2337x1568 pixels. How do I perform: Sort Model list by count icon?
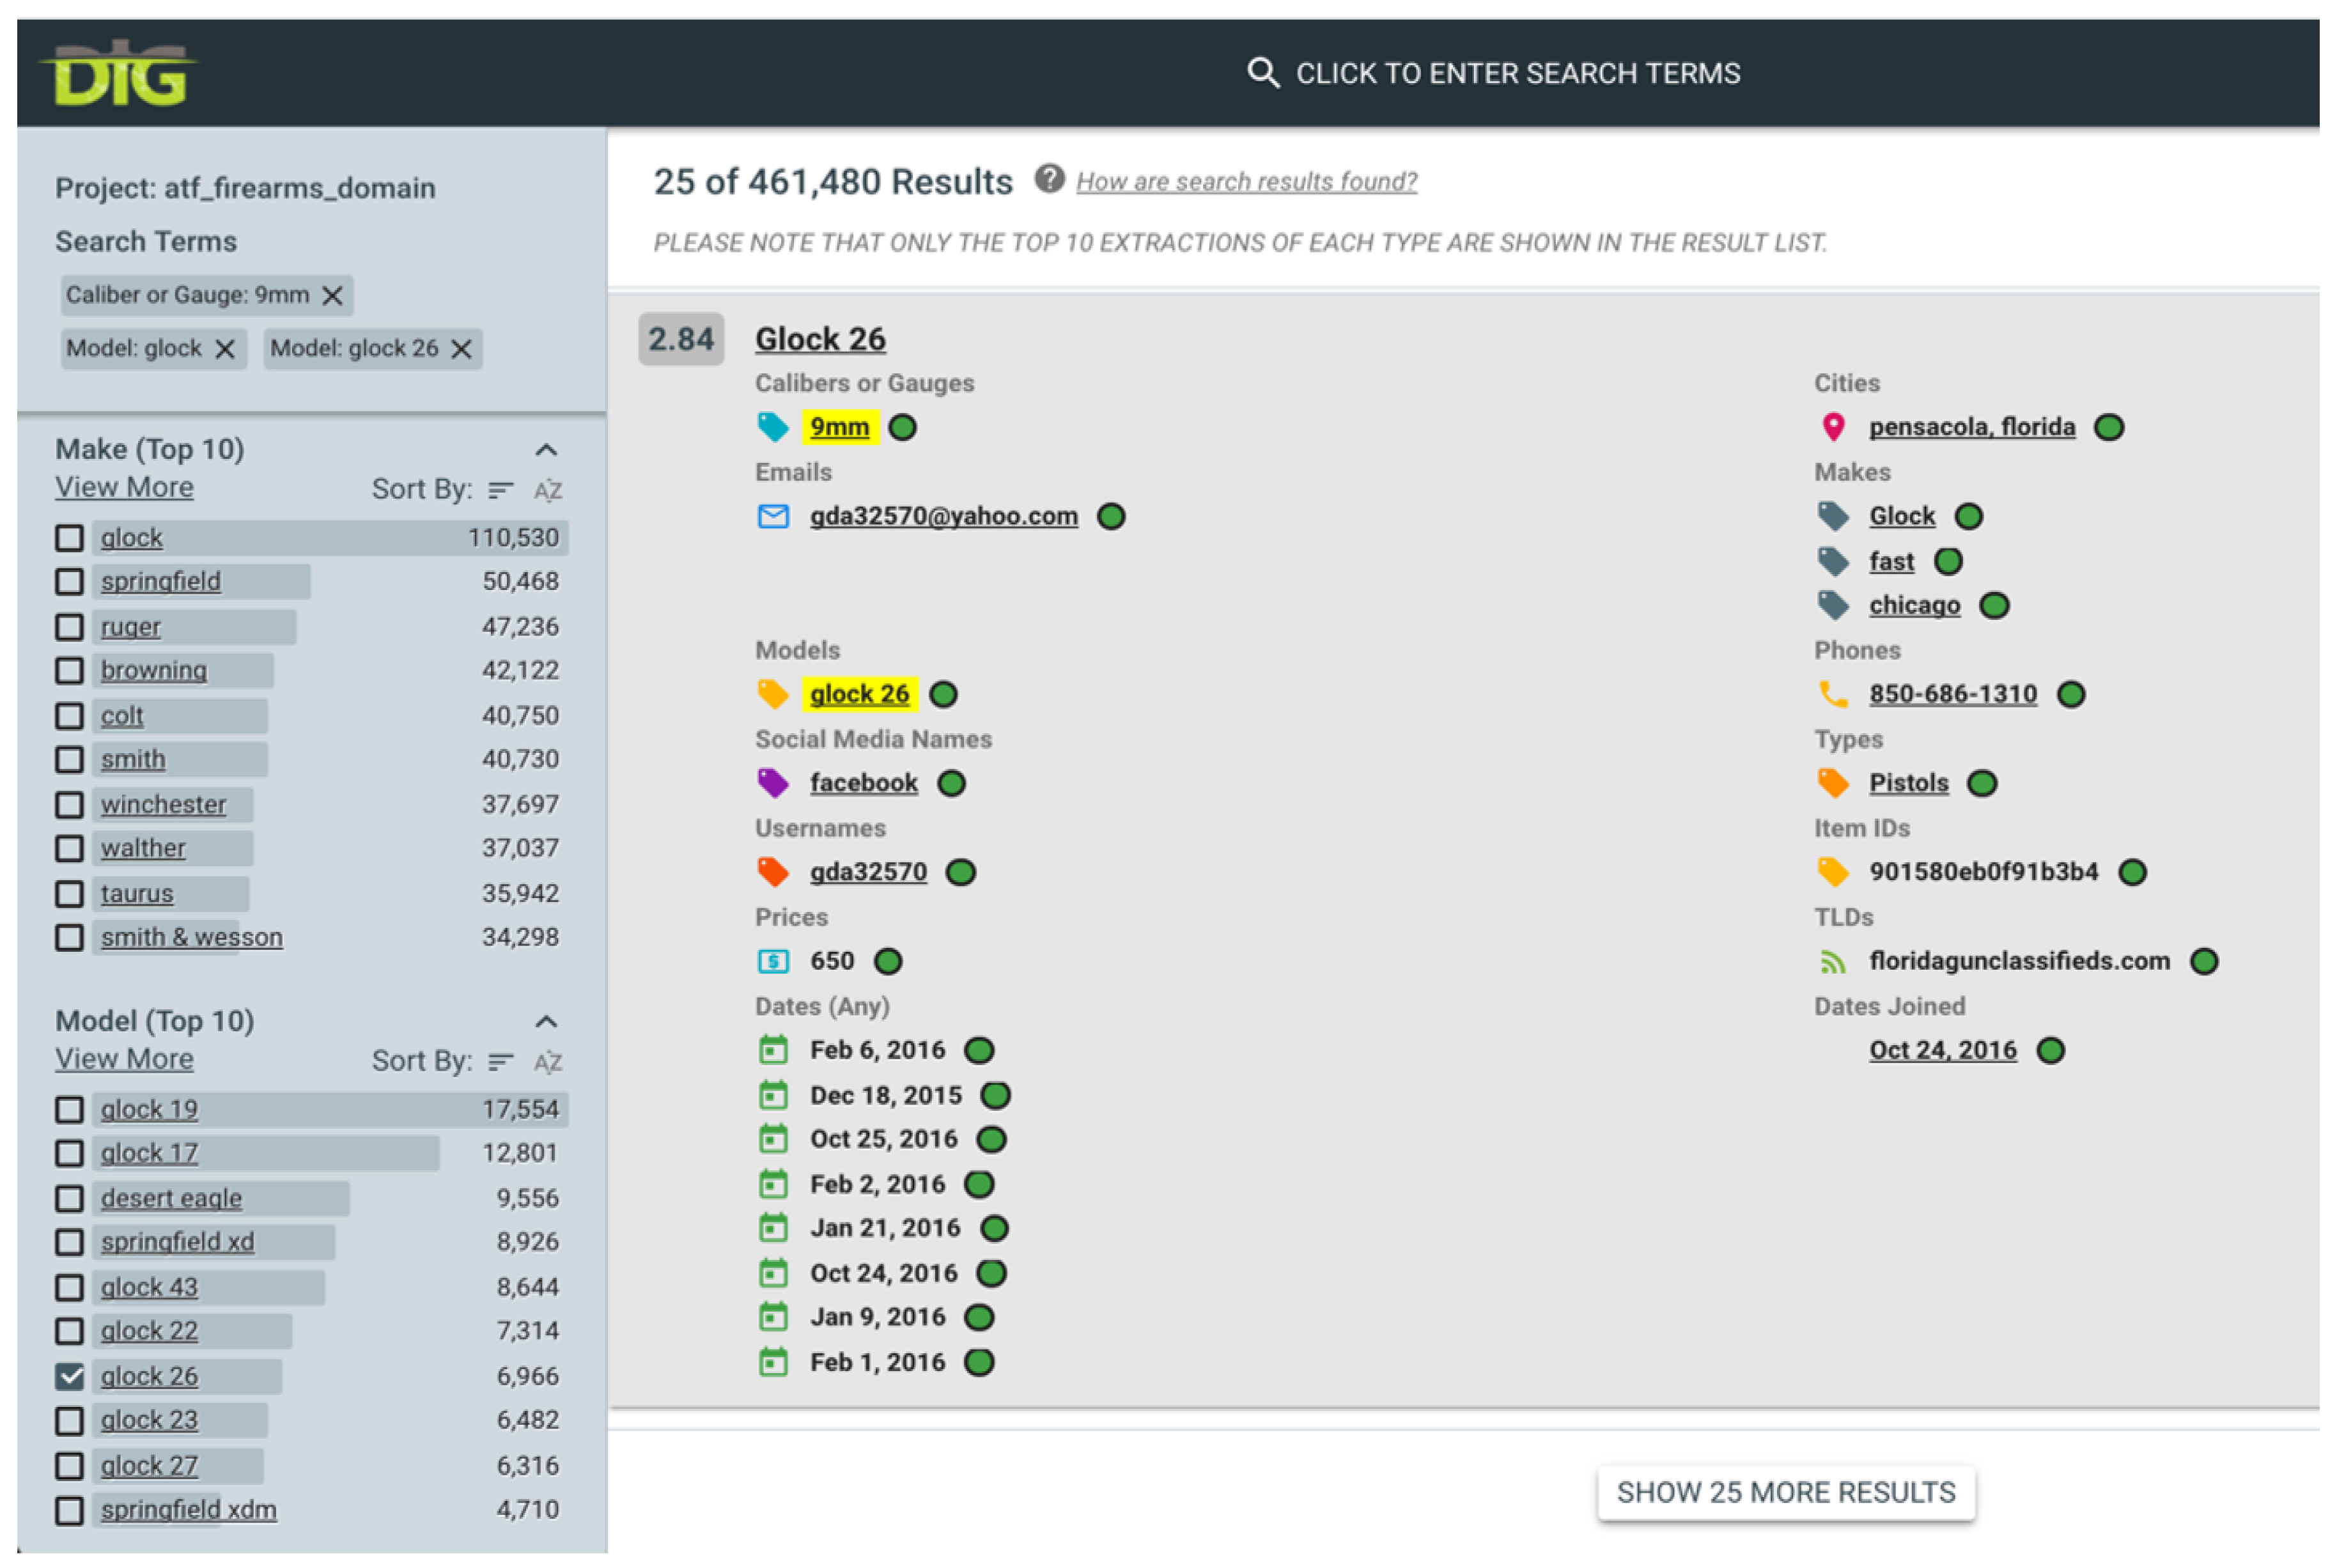(500, 1062)
